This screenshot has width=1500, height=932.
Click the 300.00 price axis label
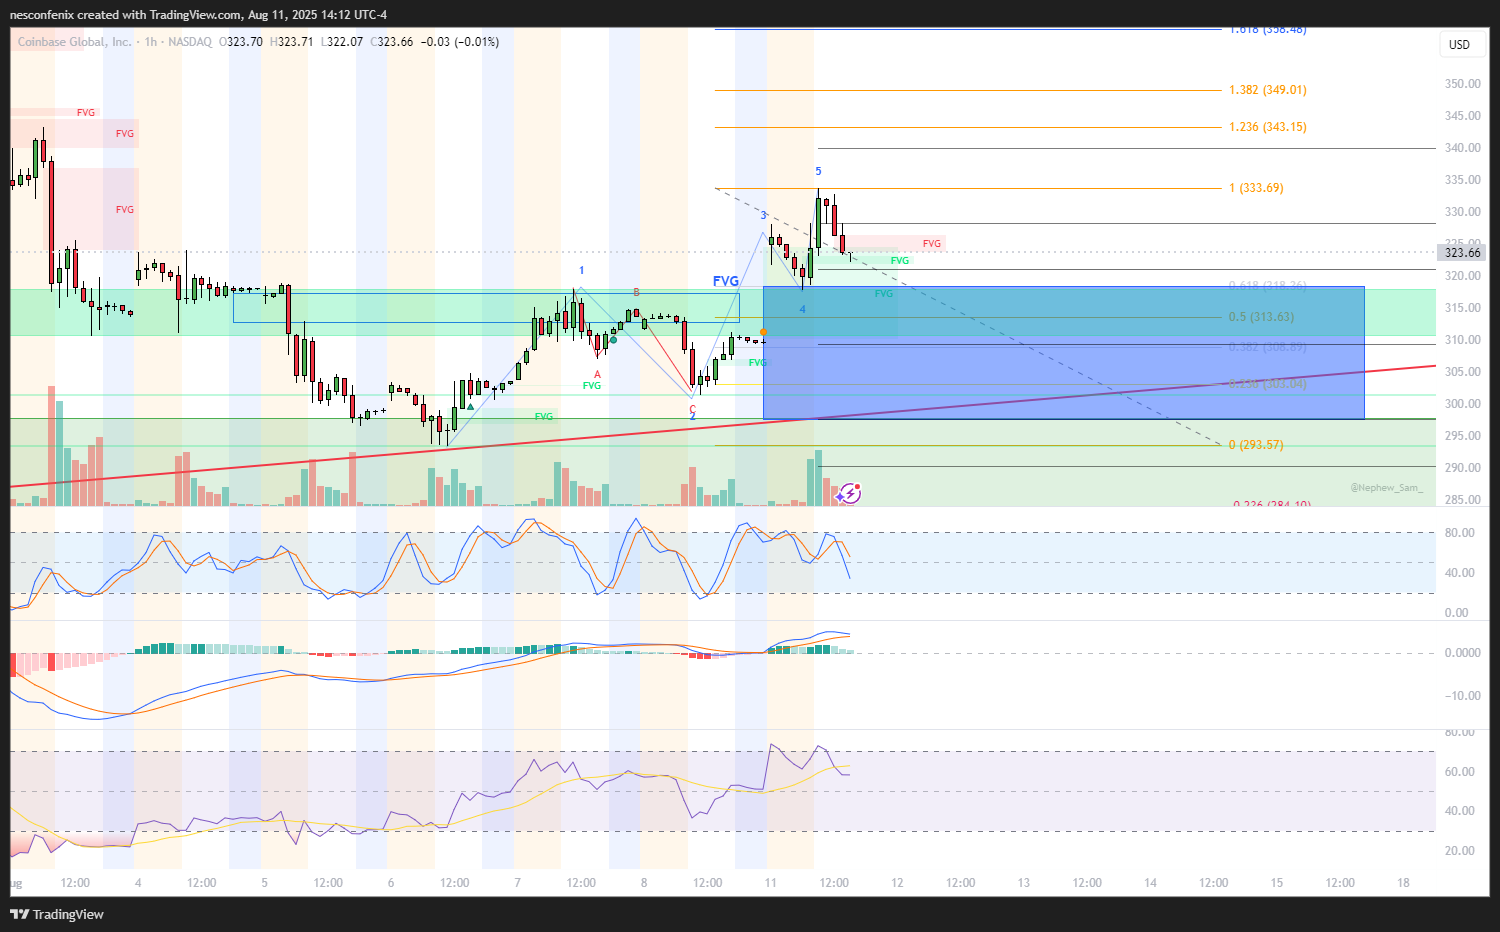pos(1462,404)
